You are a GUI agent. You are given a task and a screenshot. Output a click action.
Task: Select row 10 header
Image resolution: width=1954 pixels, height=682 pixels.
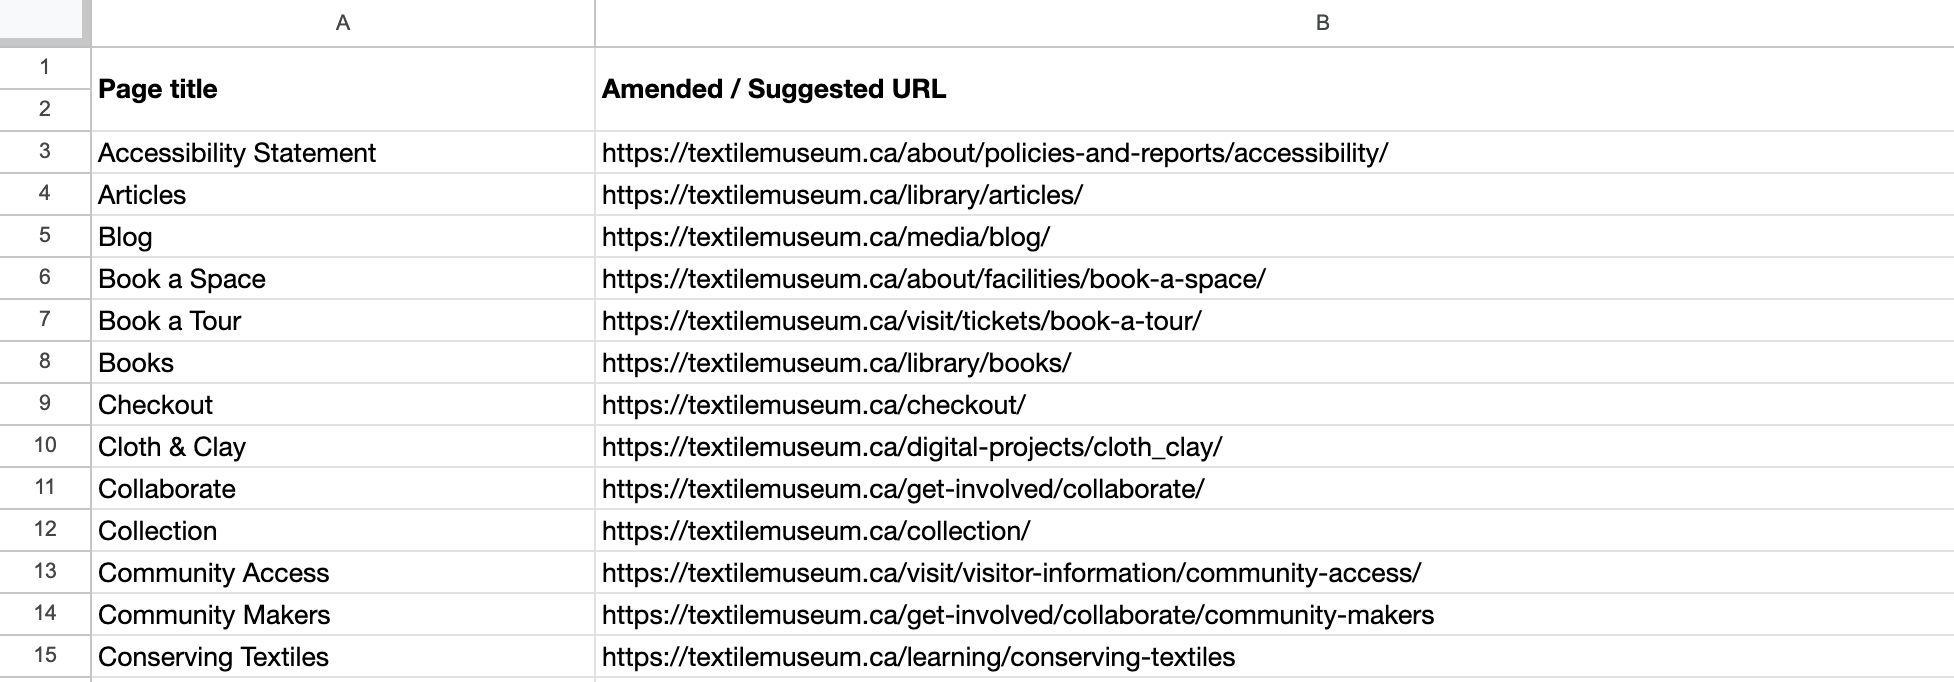(45, 445)
